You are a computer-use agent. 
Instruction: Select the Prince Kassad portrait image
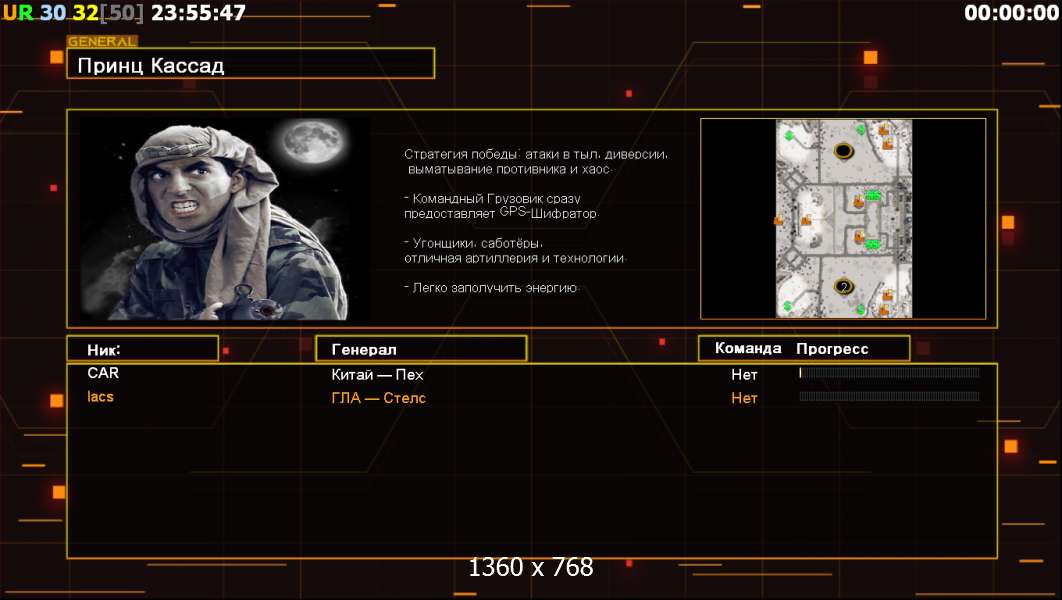pyautogui.click(x=224, y=219)
